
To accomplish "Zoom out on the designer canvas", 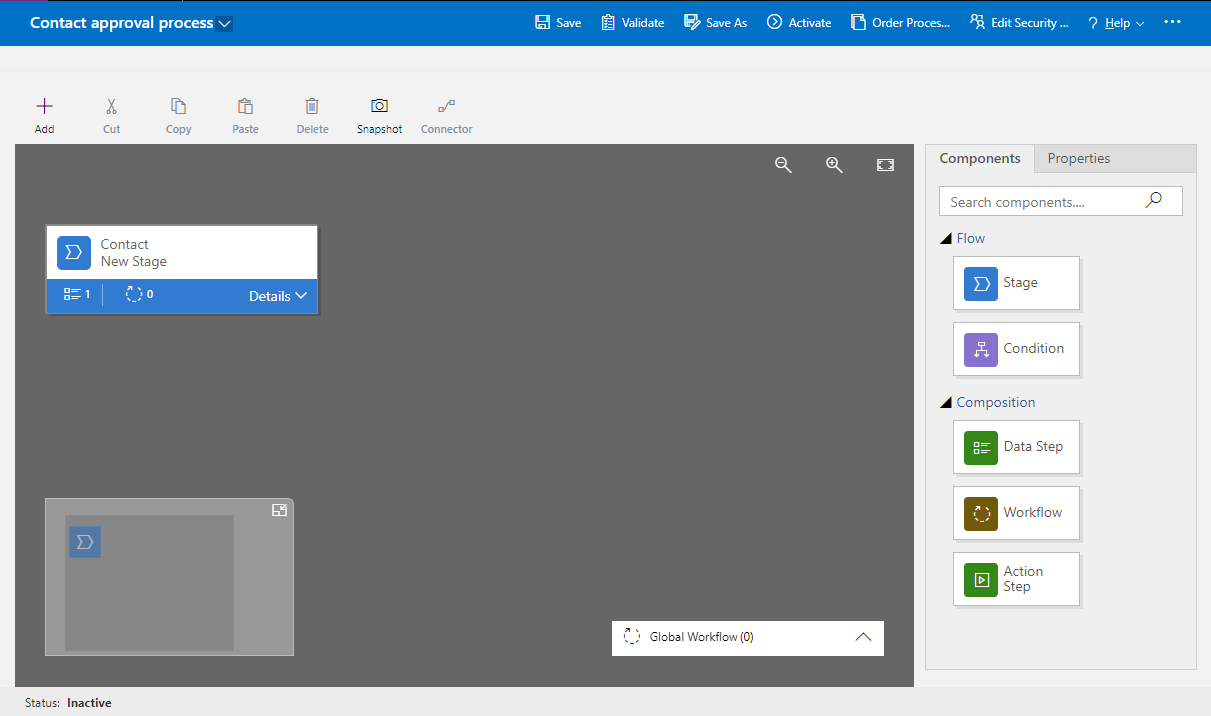I will point(784,165).
